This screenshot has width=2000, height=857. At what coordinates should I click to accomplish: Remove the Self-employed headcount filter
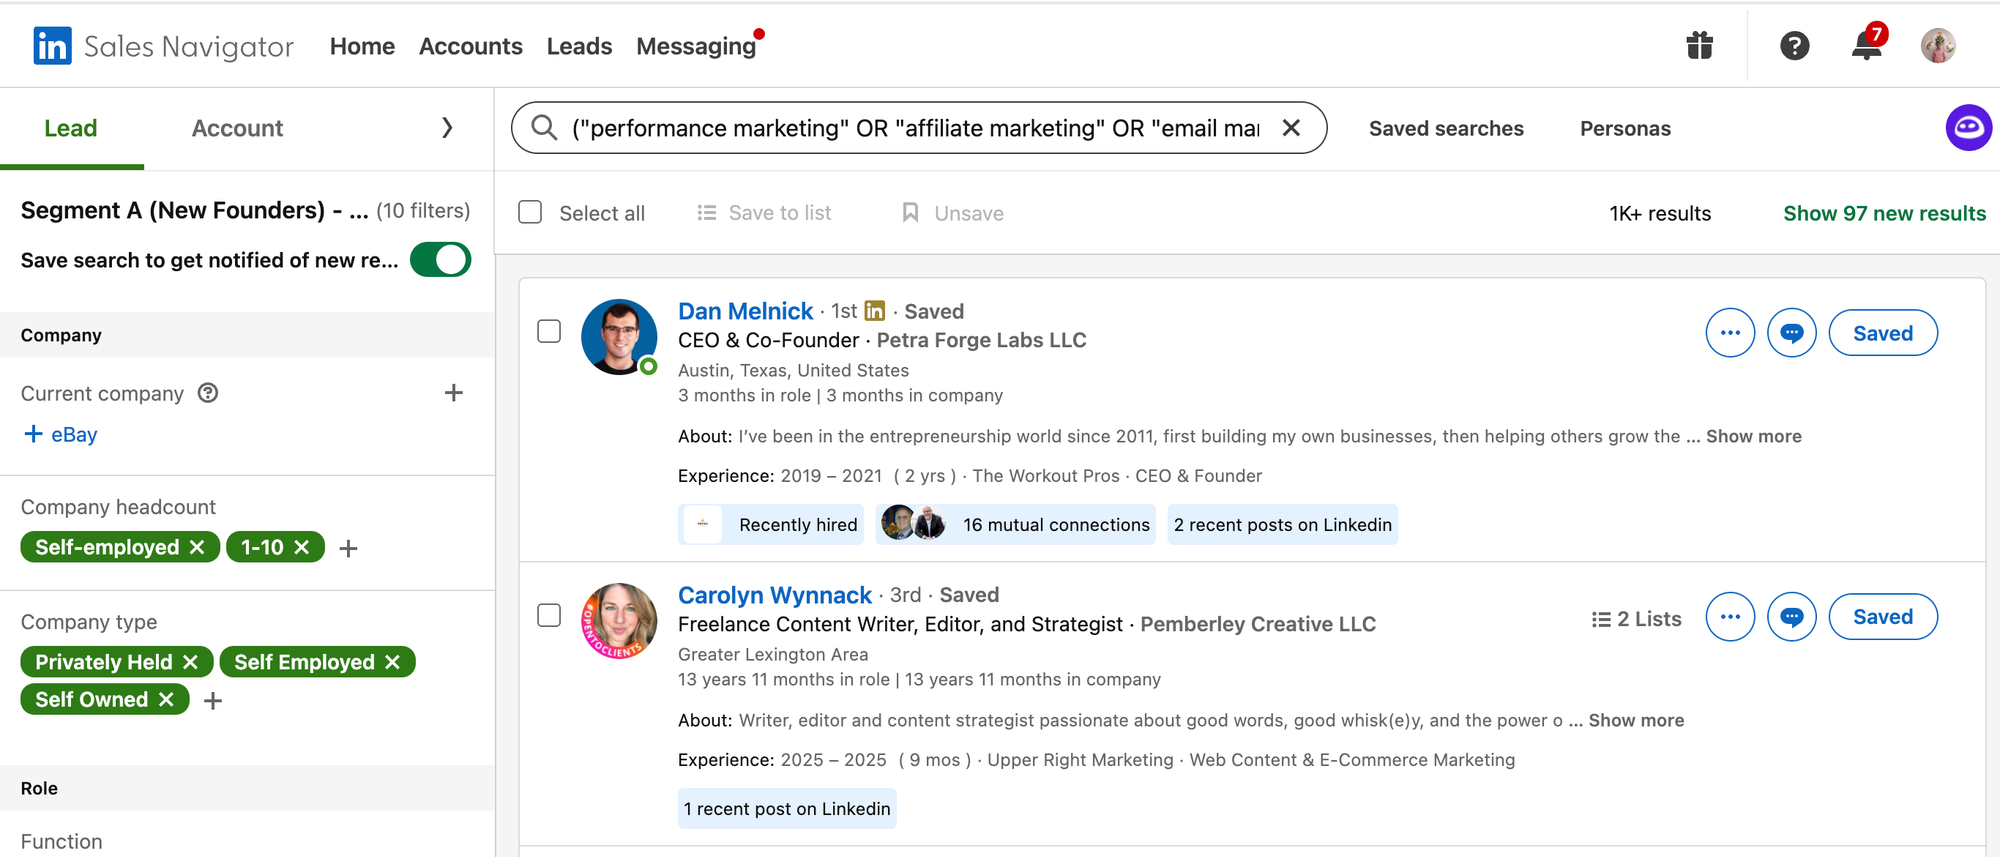tap(197, 547)
